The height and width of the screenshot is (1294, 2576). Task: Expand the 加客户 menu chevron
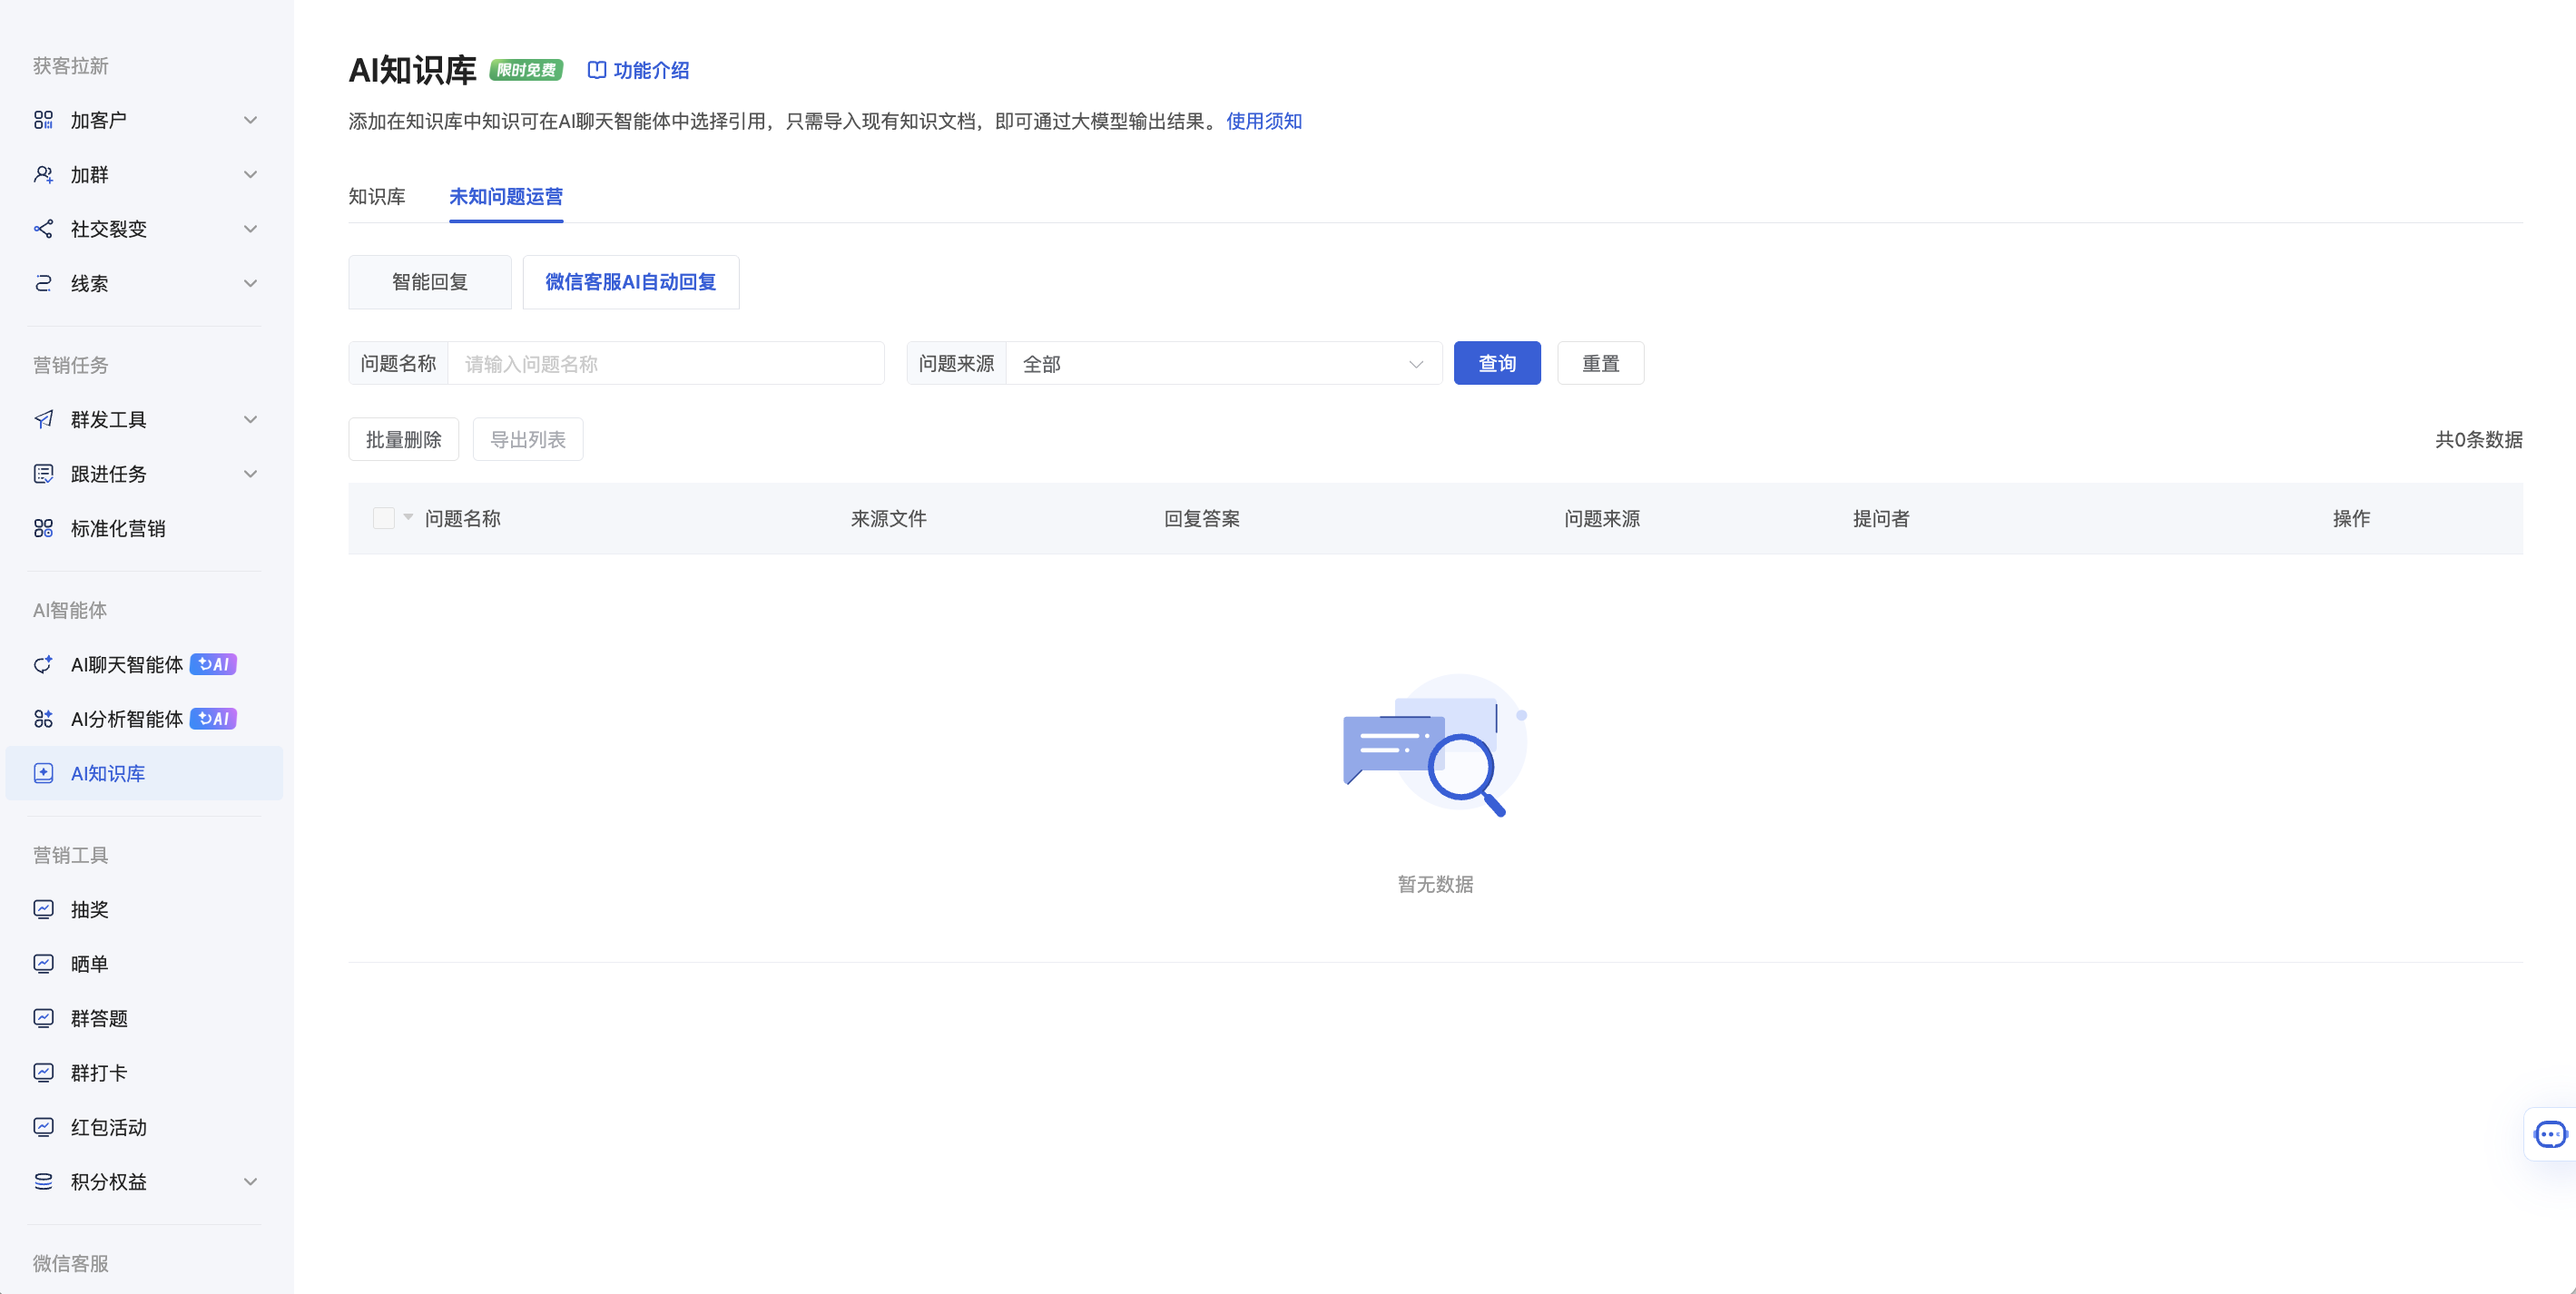pos(251,120)
